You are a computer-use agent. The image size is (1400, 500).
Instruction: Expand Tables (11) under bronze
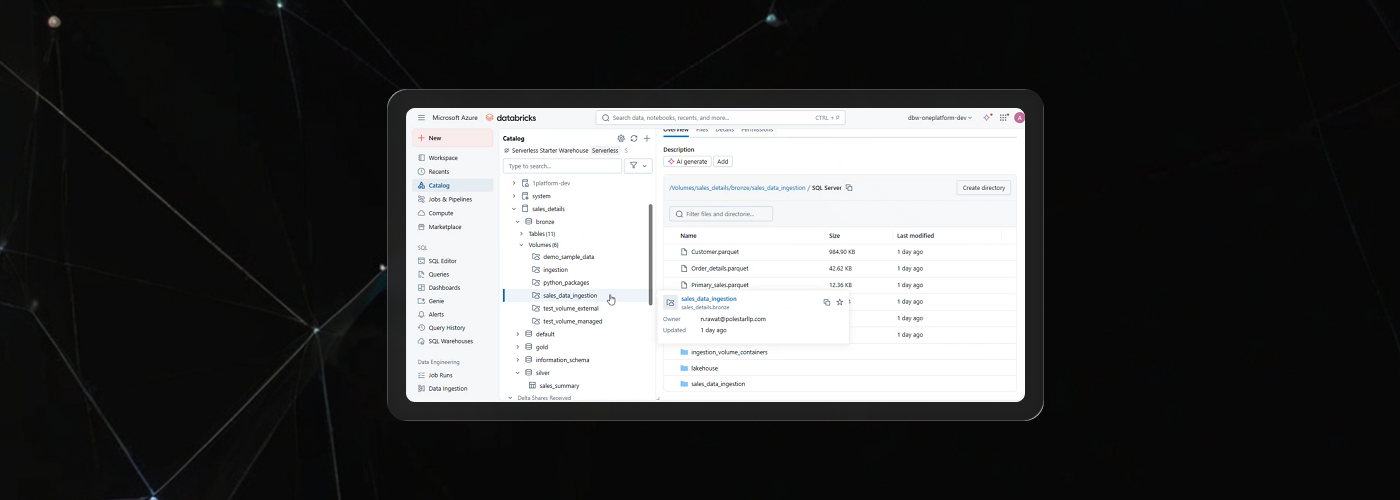(x=521, y=234)
